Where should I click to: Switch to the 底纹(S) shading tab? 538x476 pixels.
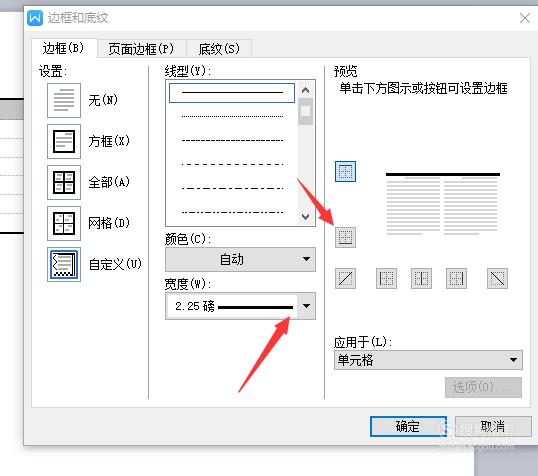(219, 49)
